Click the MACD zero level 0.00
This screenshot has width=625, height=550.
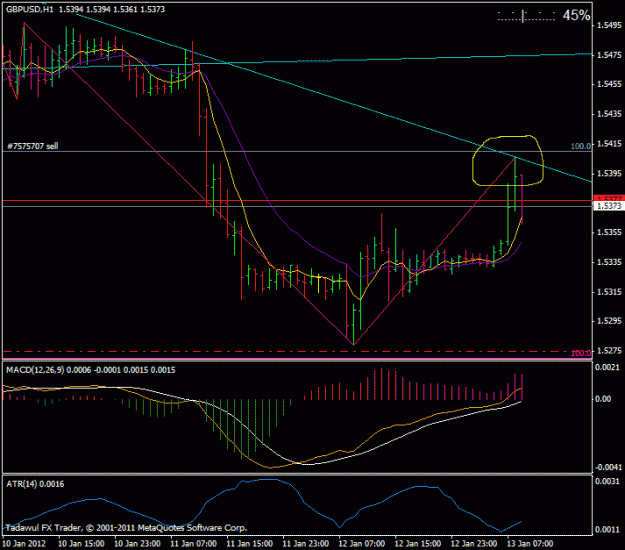603,399
